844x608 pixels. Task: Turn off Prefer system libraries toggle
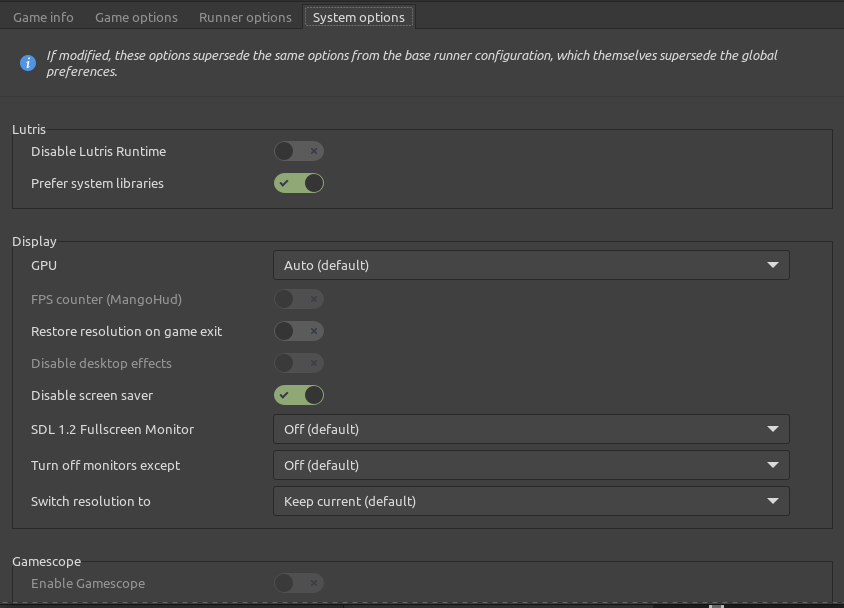coord(299,183)
